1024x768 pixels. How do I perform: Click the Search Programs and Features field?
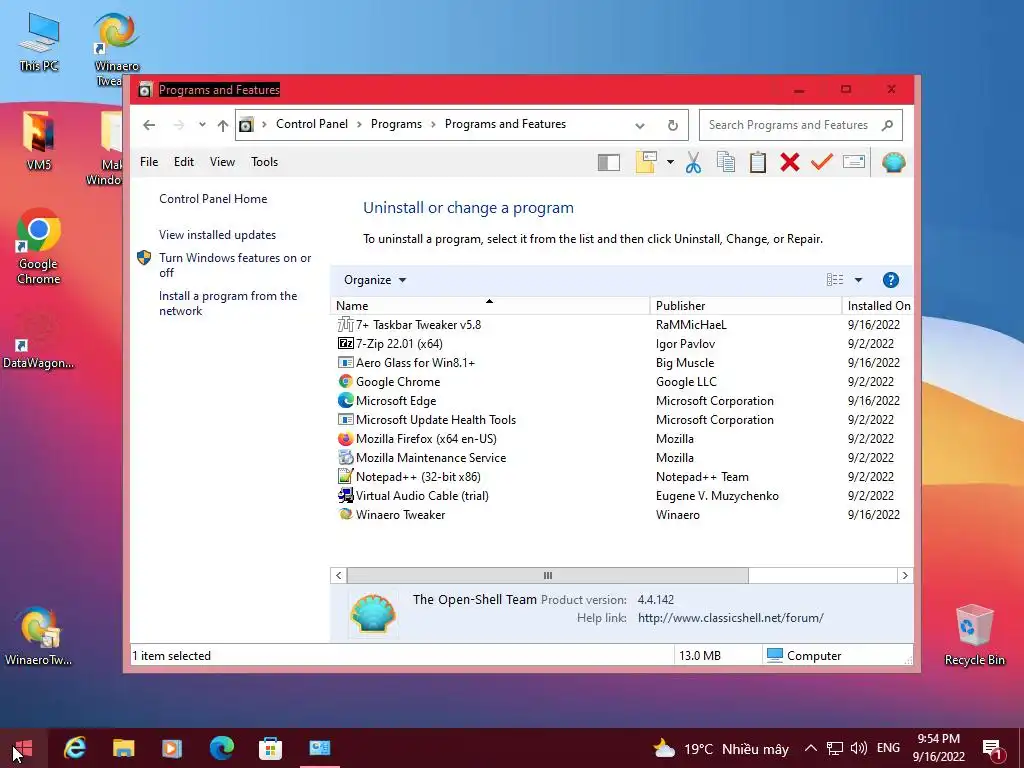(x=801, y=125)
